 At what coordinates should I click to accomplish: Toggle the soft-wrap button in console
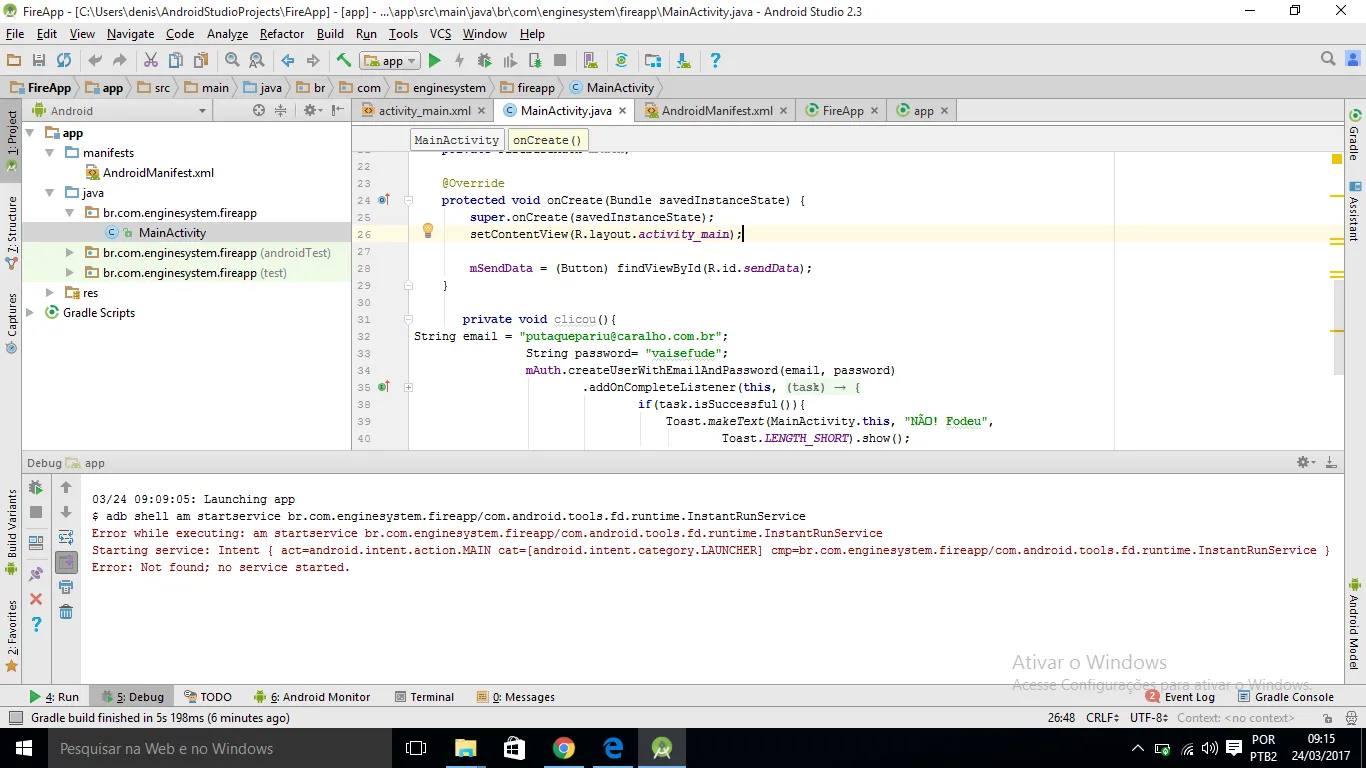click(66, 537)
